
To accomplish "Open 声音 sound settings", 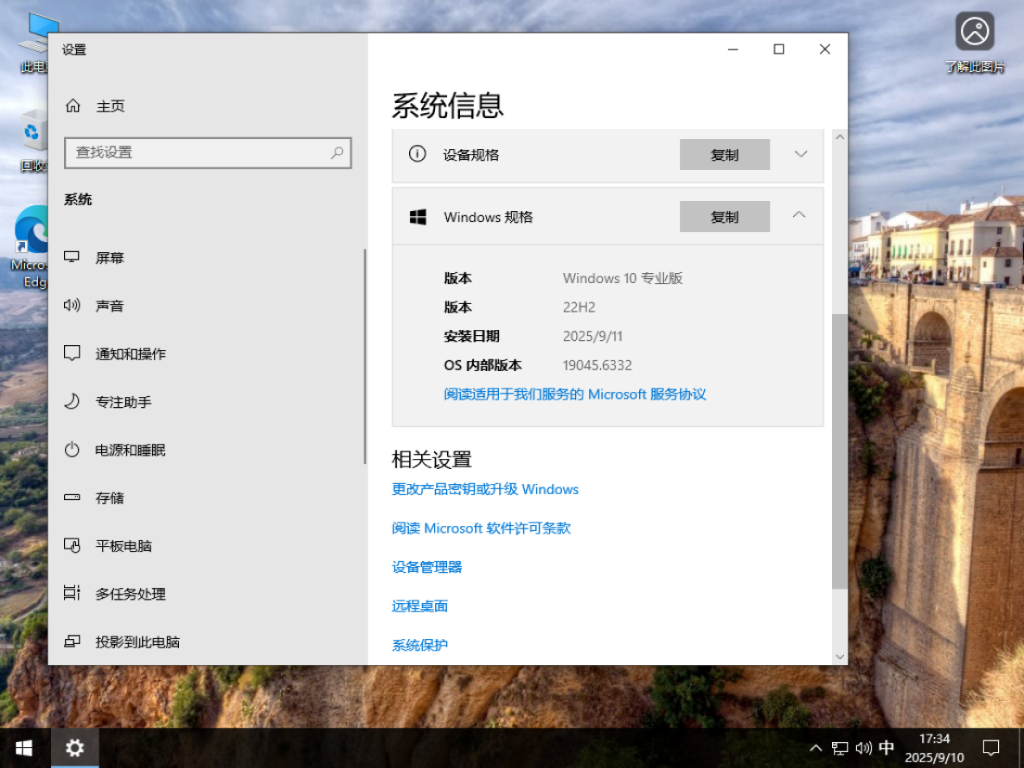I will click(x=110, y=305).
